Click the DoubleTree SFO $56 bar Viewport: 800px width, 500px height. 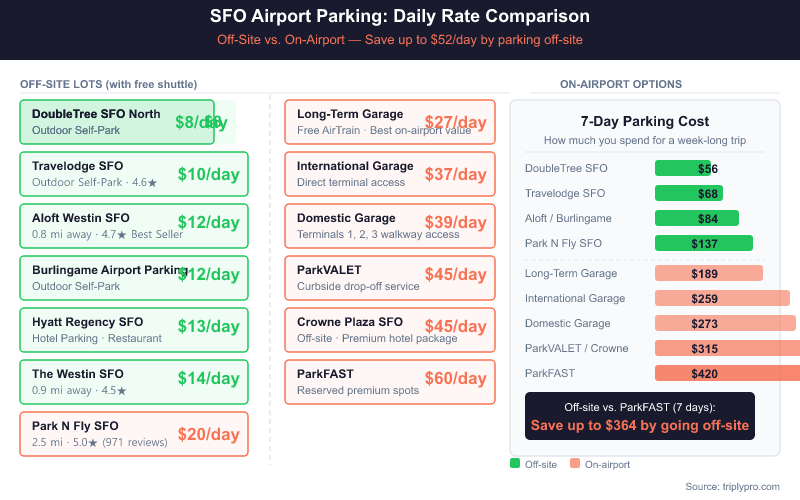click(x=683, y=168)
